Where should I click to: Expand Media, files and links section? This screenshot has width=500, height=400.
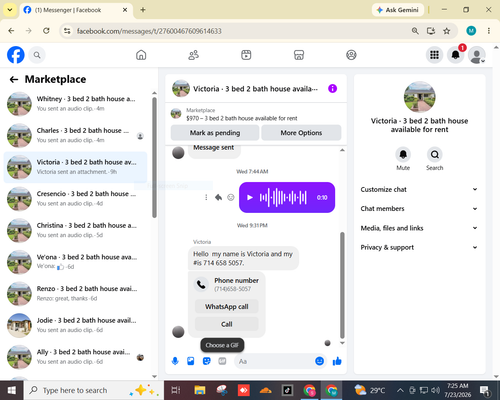click(419, 228)
